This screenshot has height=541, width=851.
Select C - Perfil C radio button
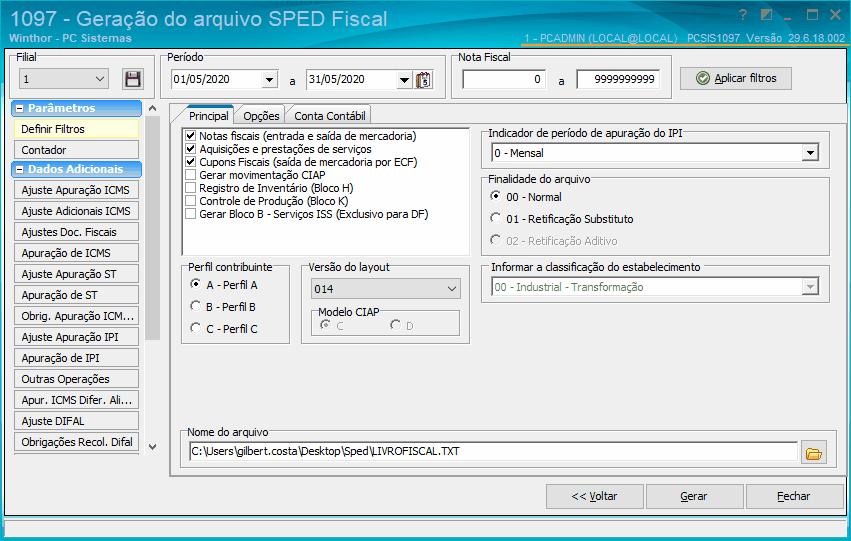(195, 328)
